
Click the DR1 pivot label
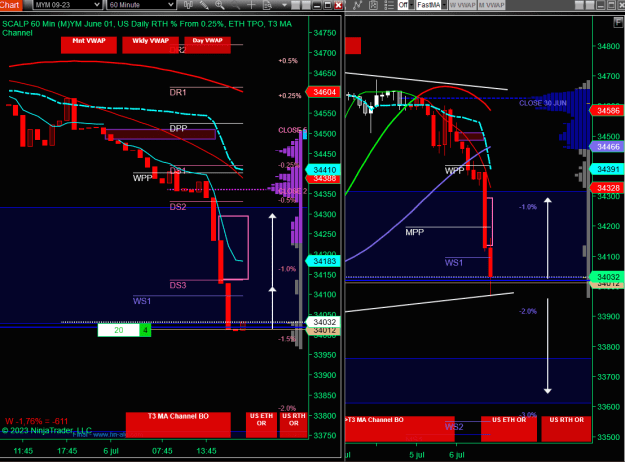pyautogui.click(x=178, y=92)
